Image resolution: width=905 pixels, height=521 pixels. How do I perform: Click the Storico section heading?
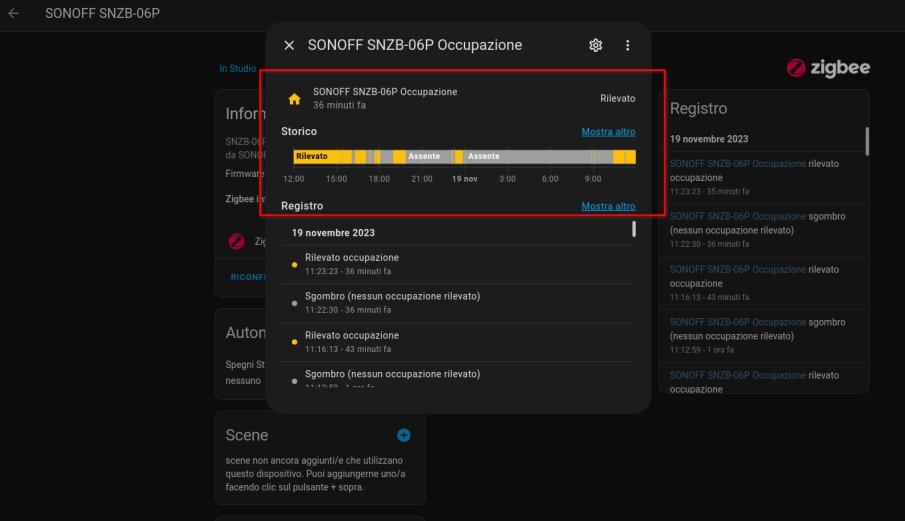coord(299,132)
